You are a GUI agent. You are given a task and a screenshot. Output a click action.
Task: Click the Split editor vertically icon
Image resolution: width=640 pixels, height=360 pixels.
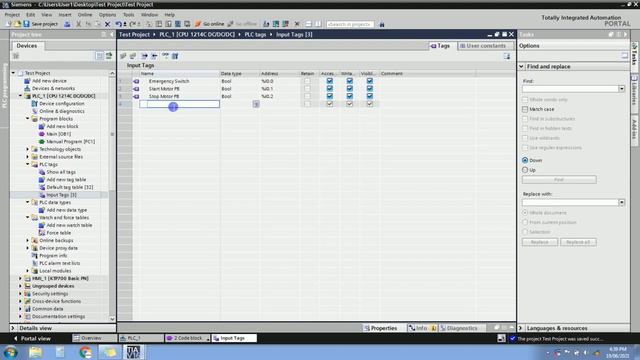tap(318, 24)
